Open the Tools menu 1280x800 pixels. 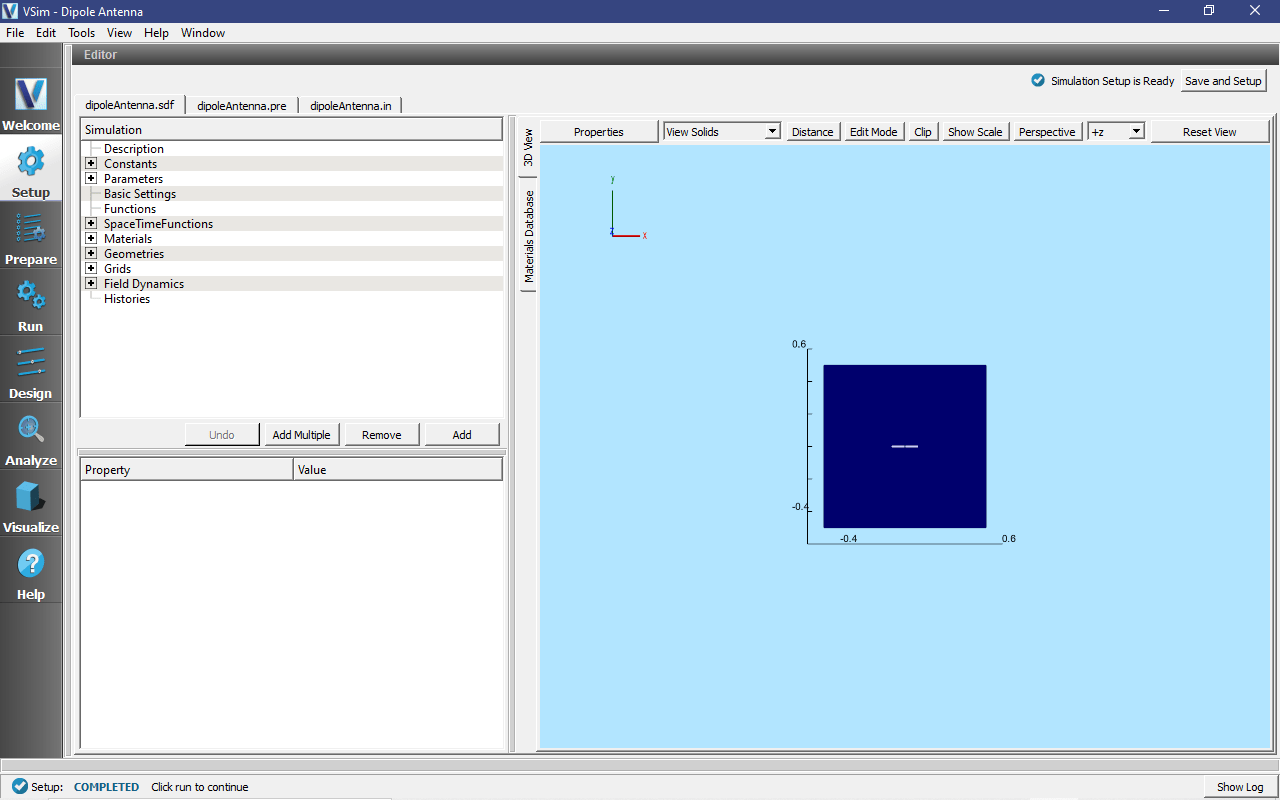tap(81, 32)
